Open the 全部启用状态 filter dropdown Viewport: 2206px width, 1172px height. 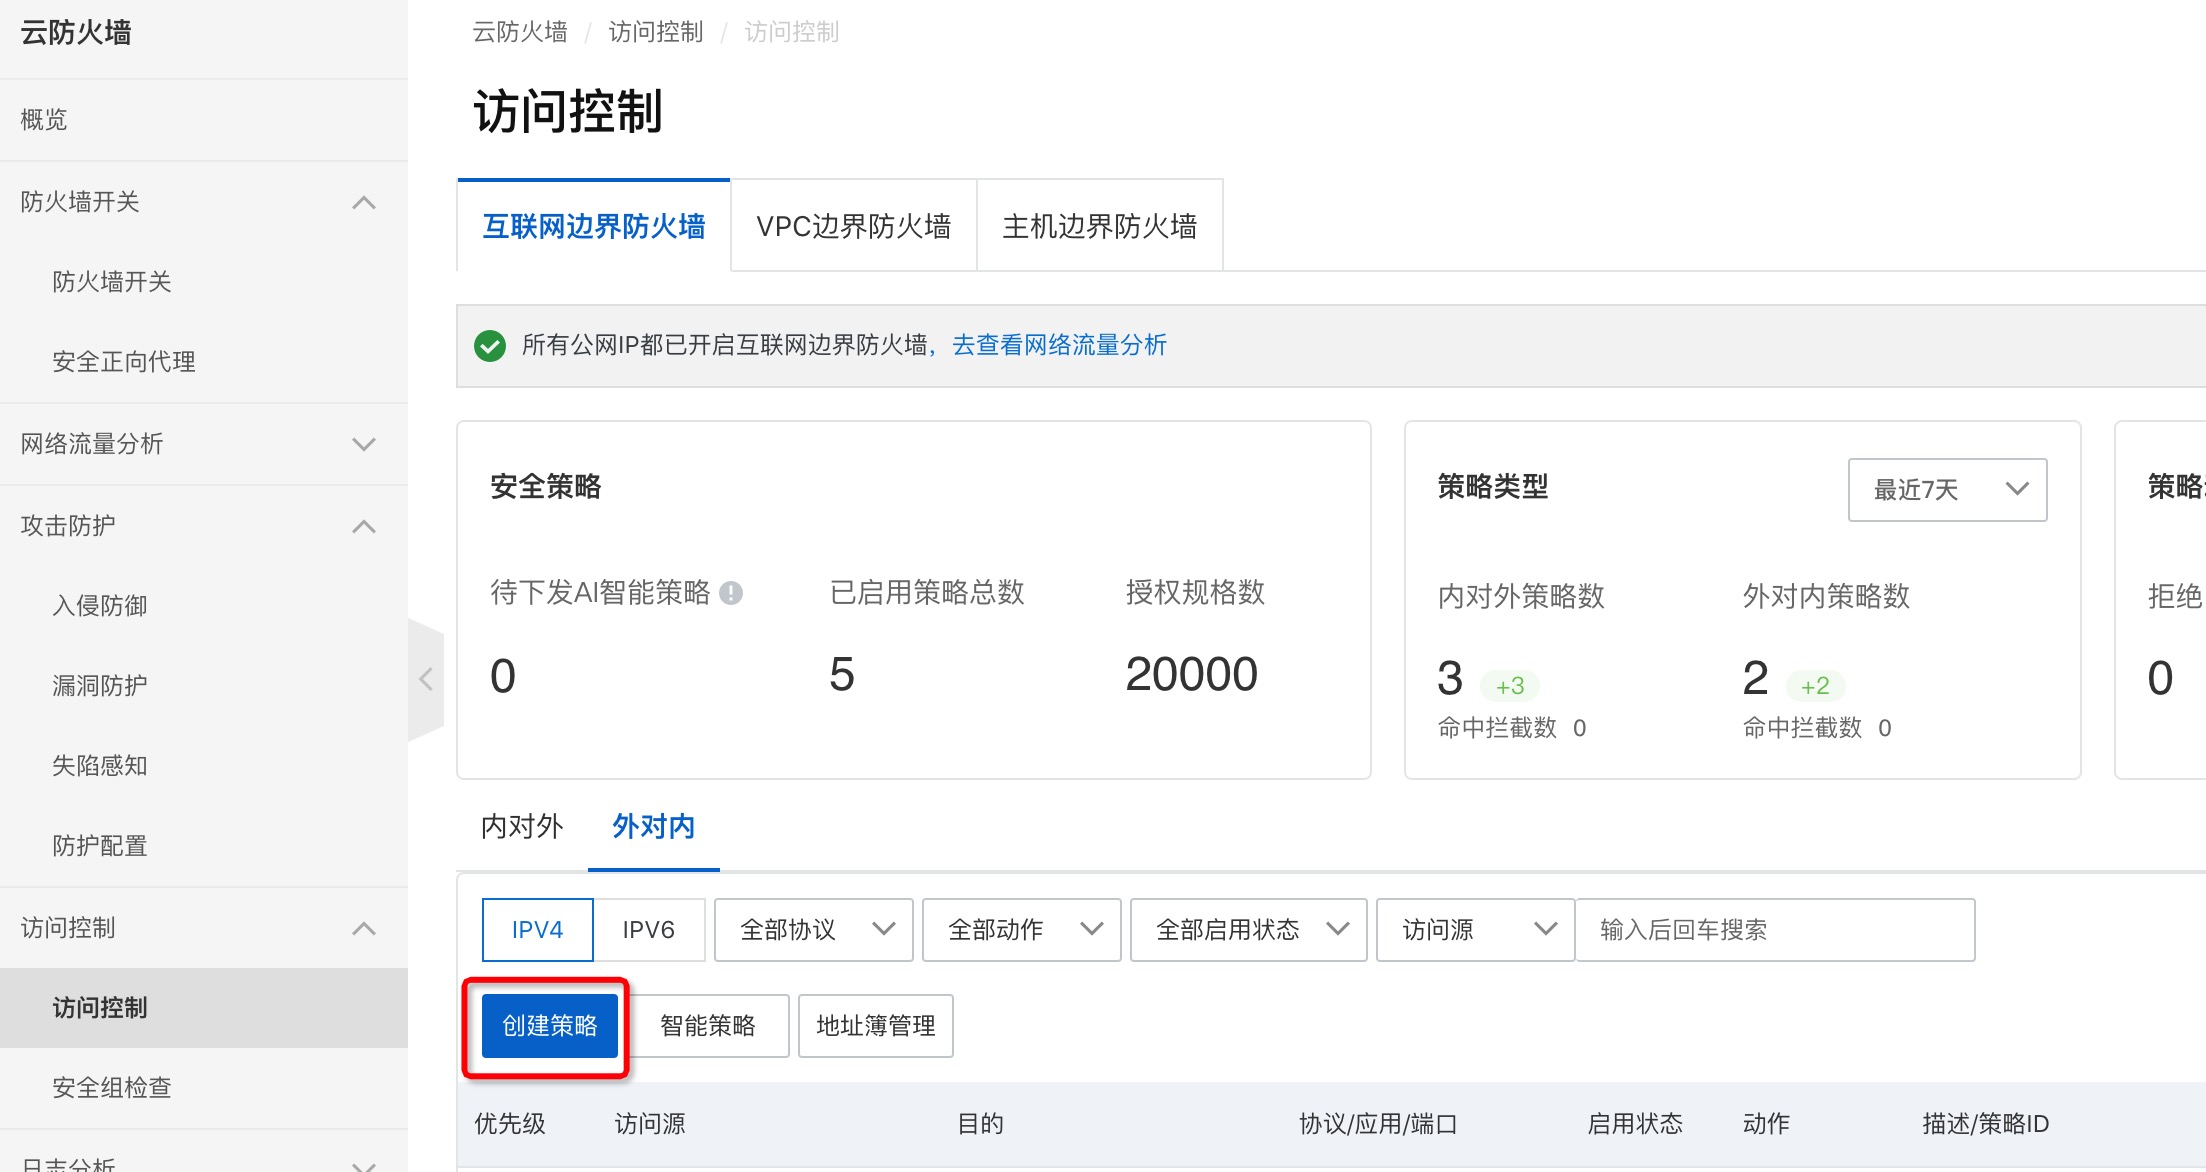coord(1248,930)
